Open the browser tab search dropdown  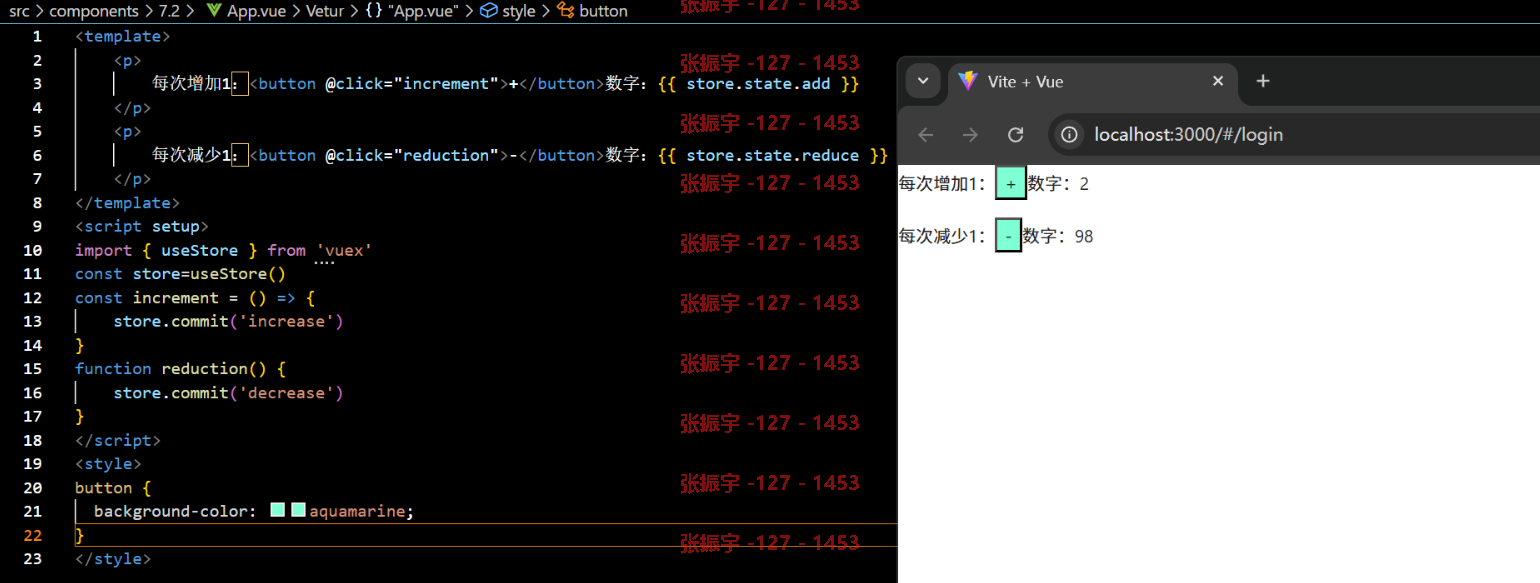(923, 81)
